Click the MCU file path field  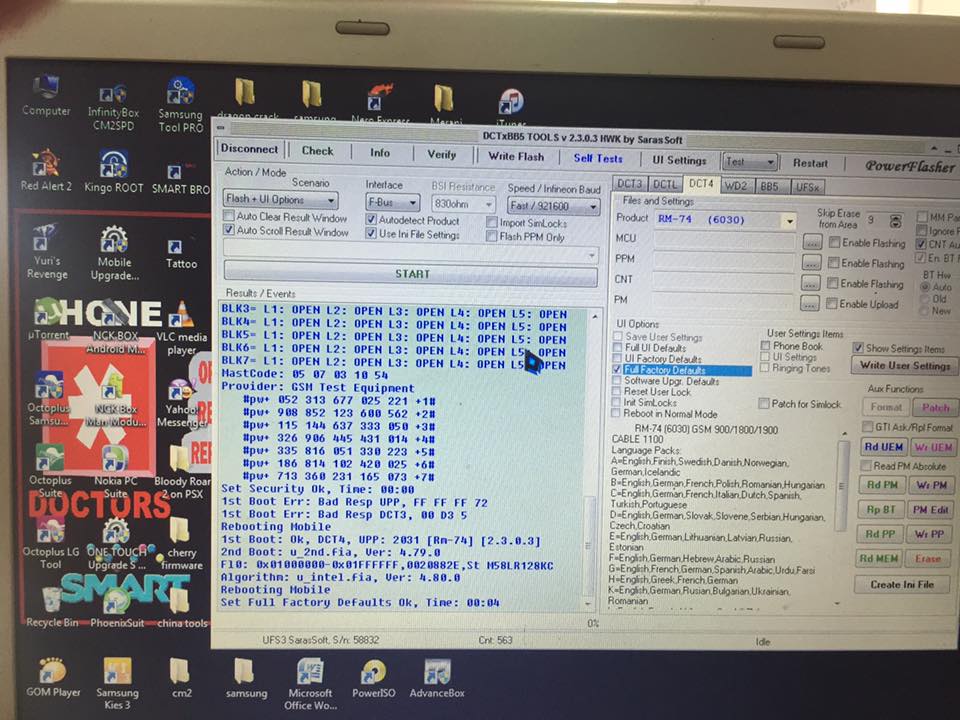[725, 239]
